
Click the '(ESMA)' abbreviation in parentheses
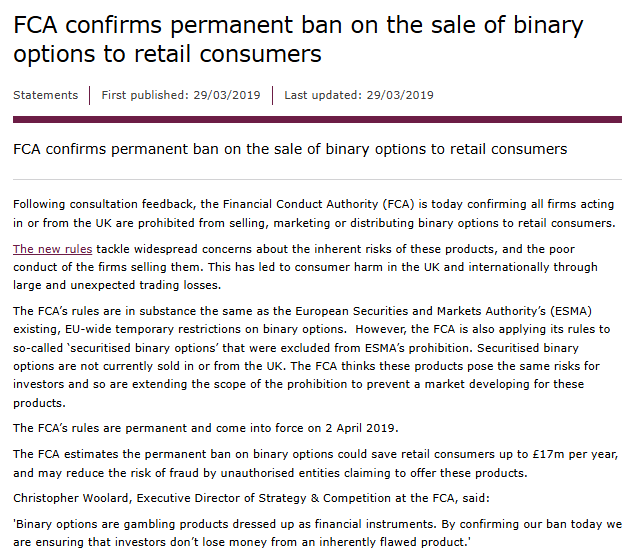tap(571, 311)
